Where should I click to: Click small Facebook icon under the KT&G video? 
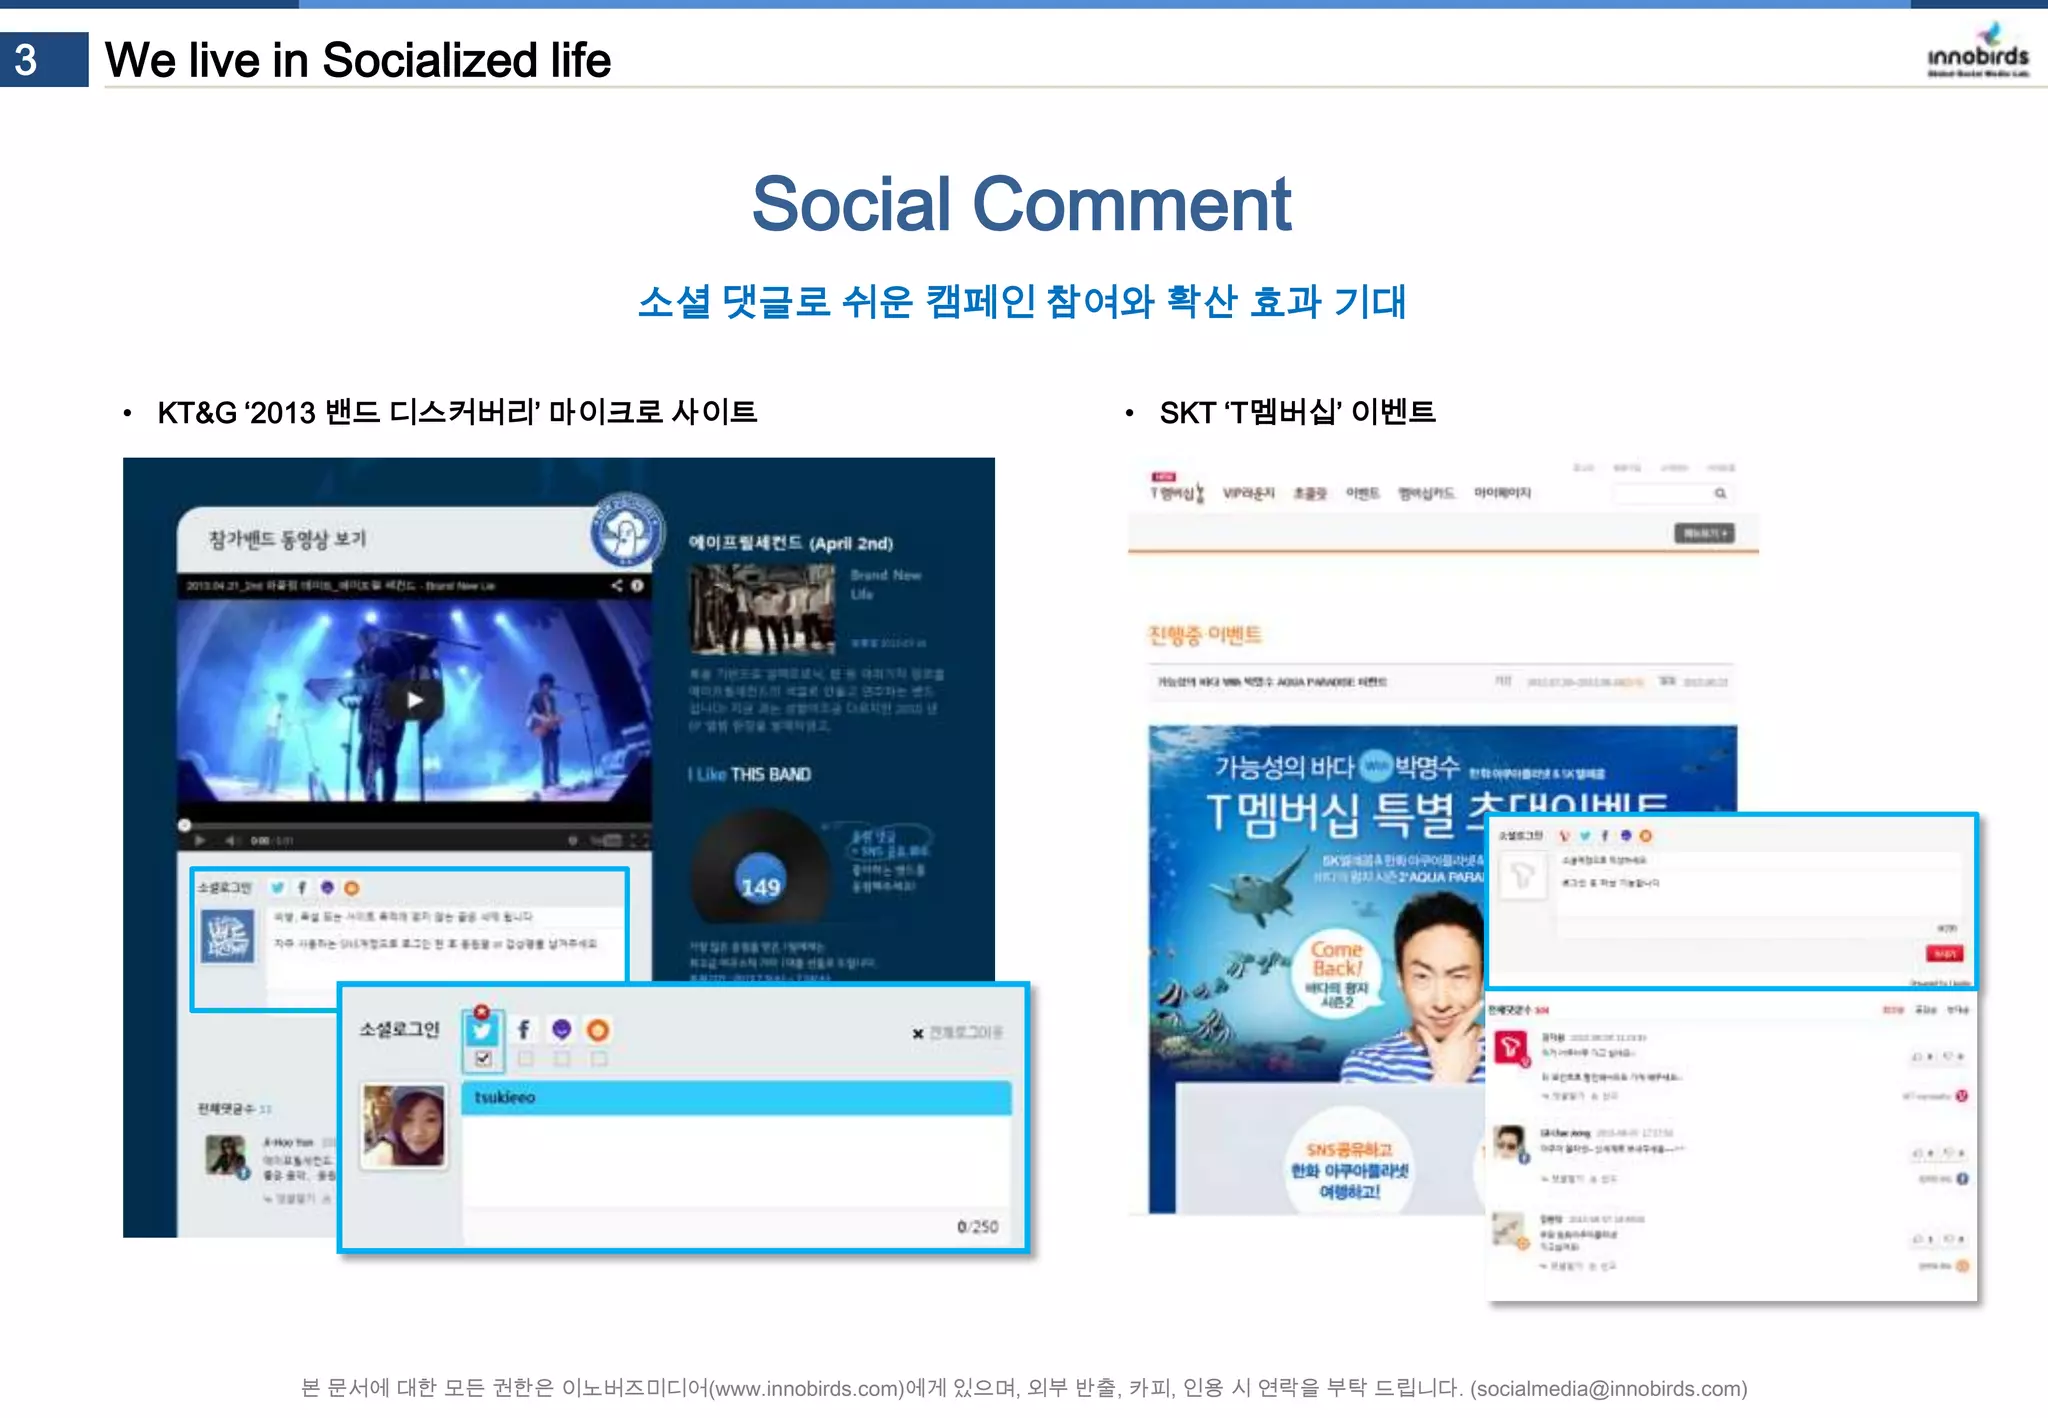pos(302,887)
